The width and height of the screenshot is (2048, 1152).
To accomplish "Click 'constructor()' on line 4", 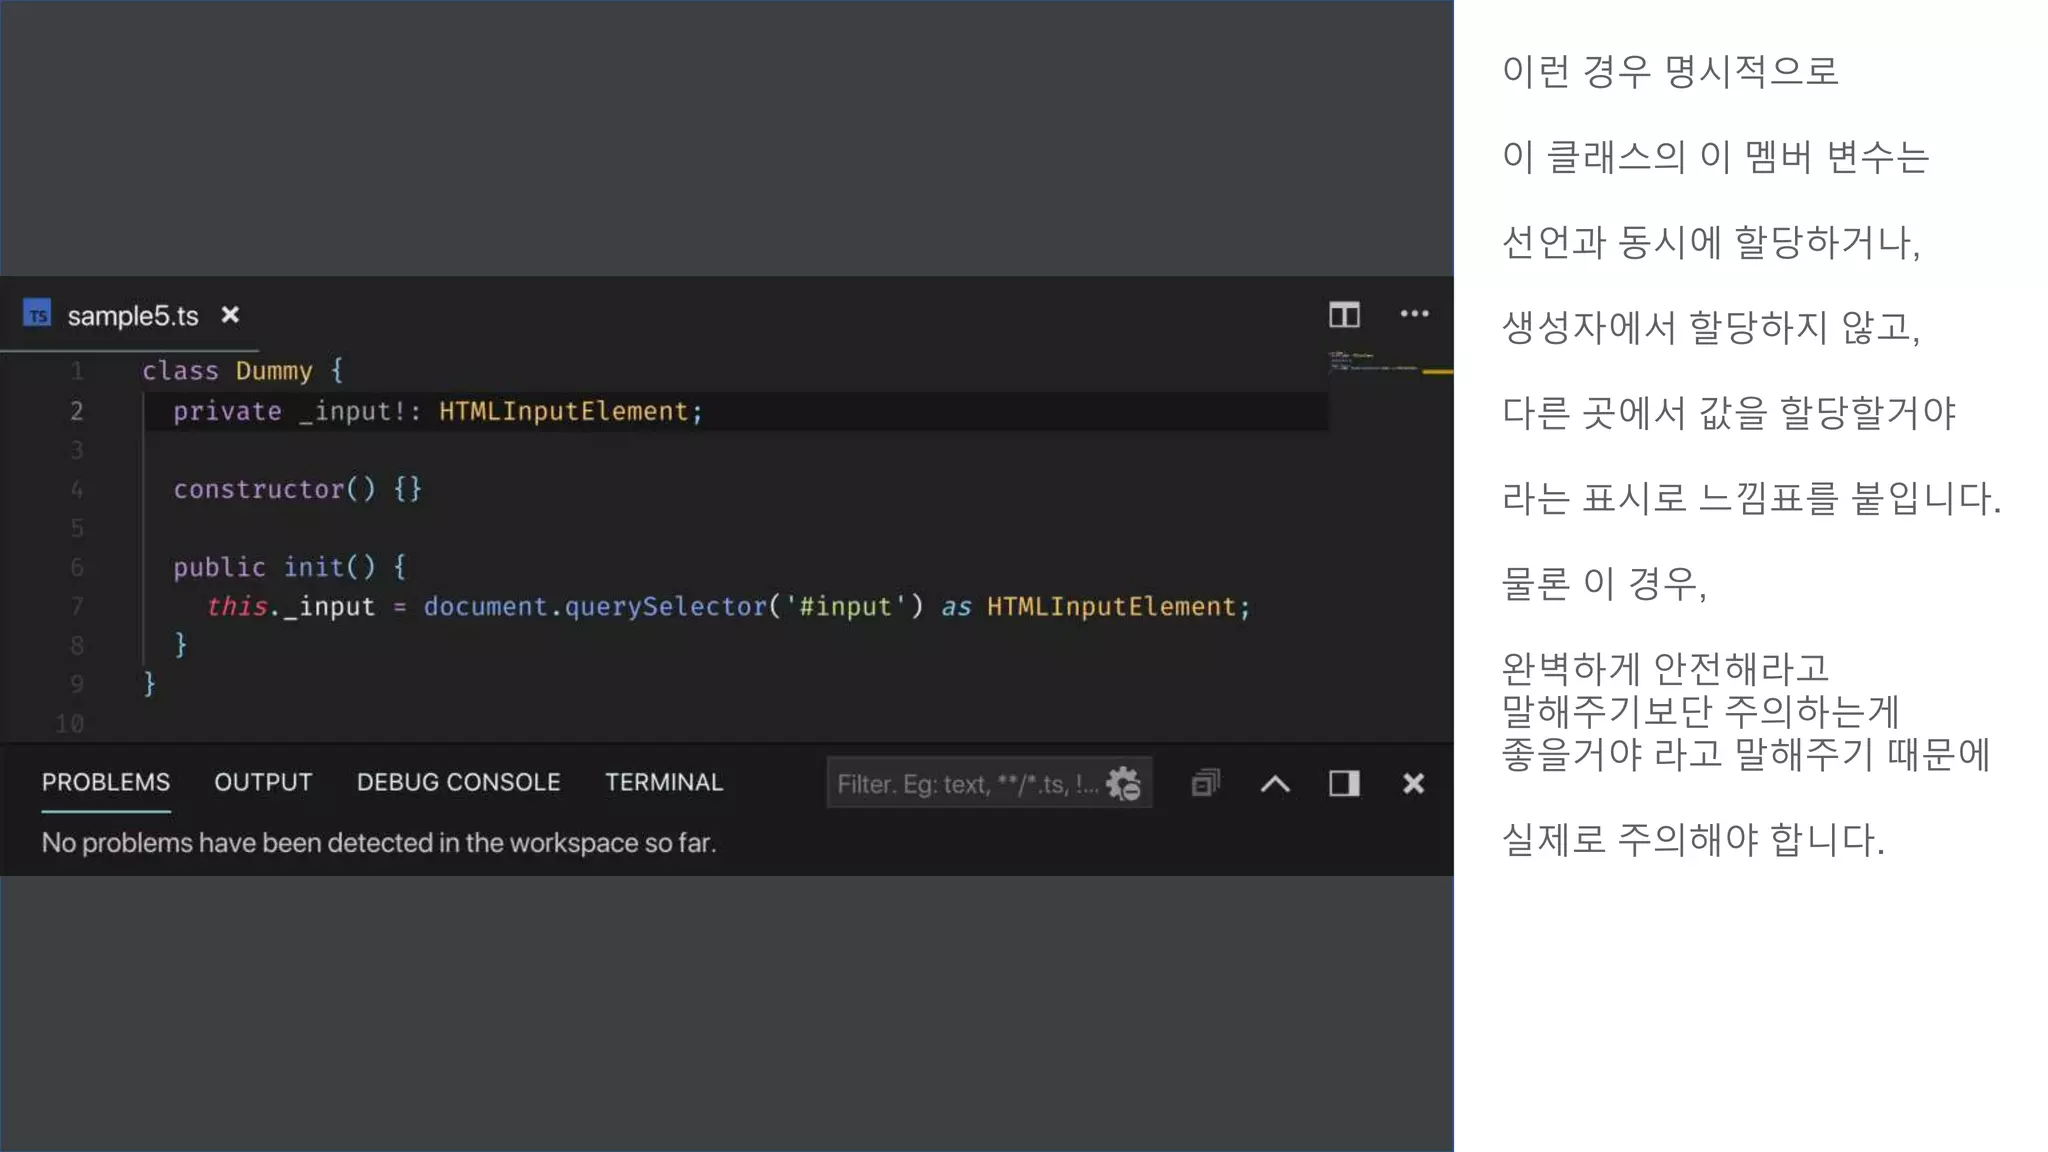I will (275, 489).
